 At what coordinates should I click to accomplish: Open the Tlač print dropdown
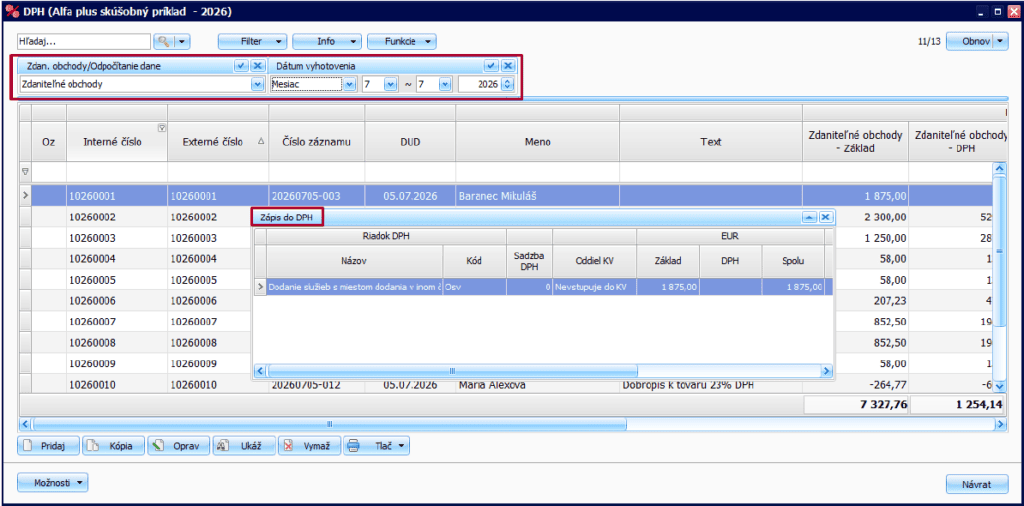tap(376, 446)
